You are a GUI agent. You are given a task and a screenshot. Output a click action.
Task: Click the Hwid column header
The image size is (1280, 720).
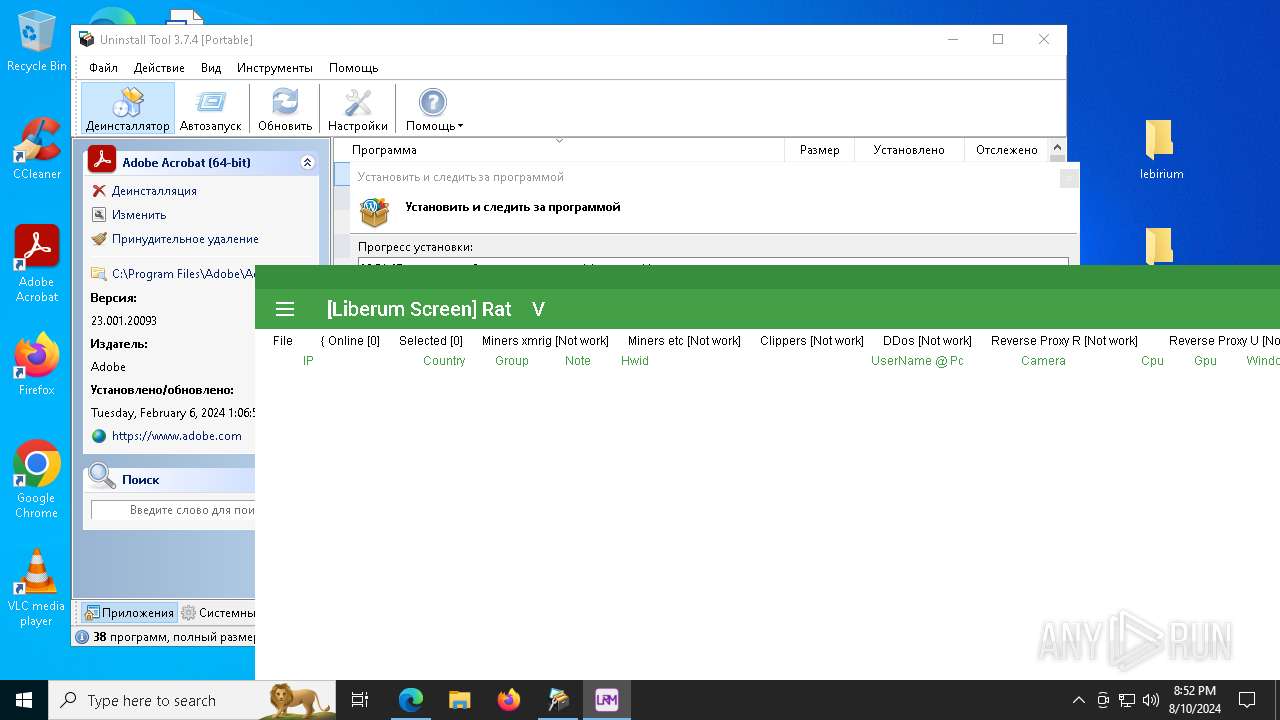click(635, 361)
